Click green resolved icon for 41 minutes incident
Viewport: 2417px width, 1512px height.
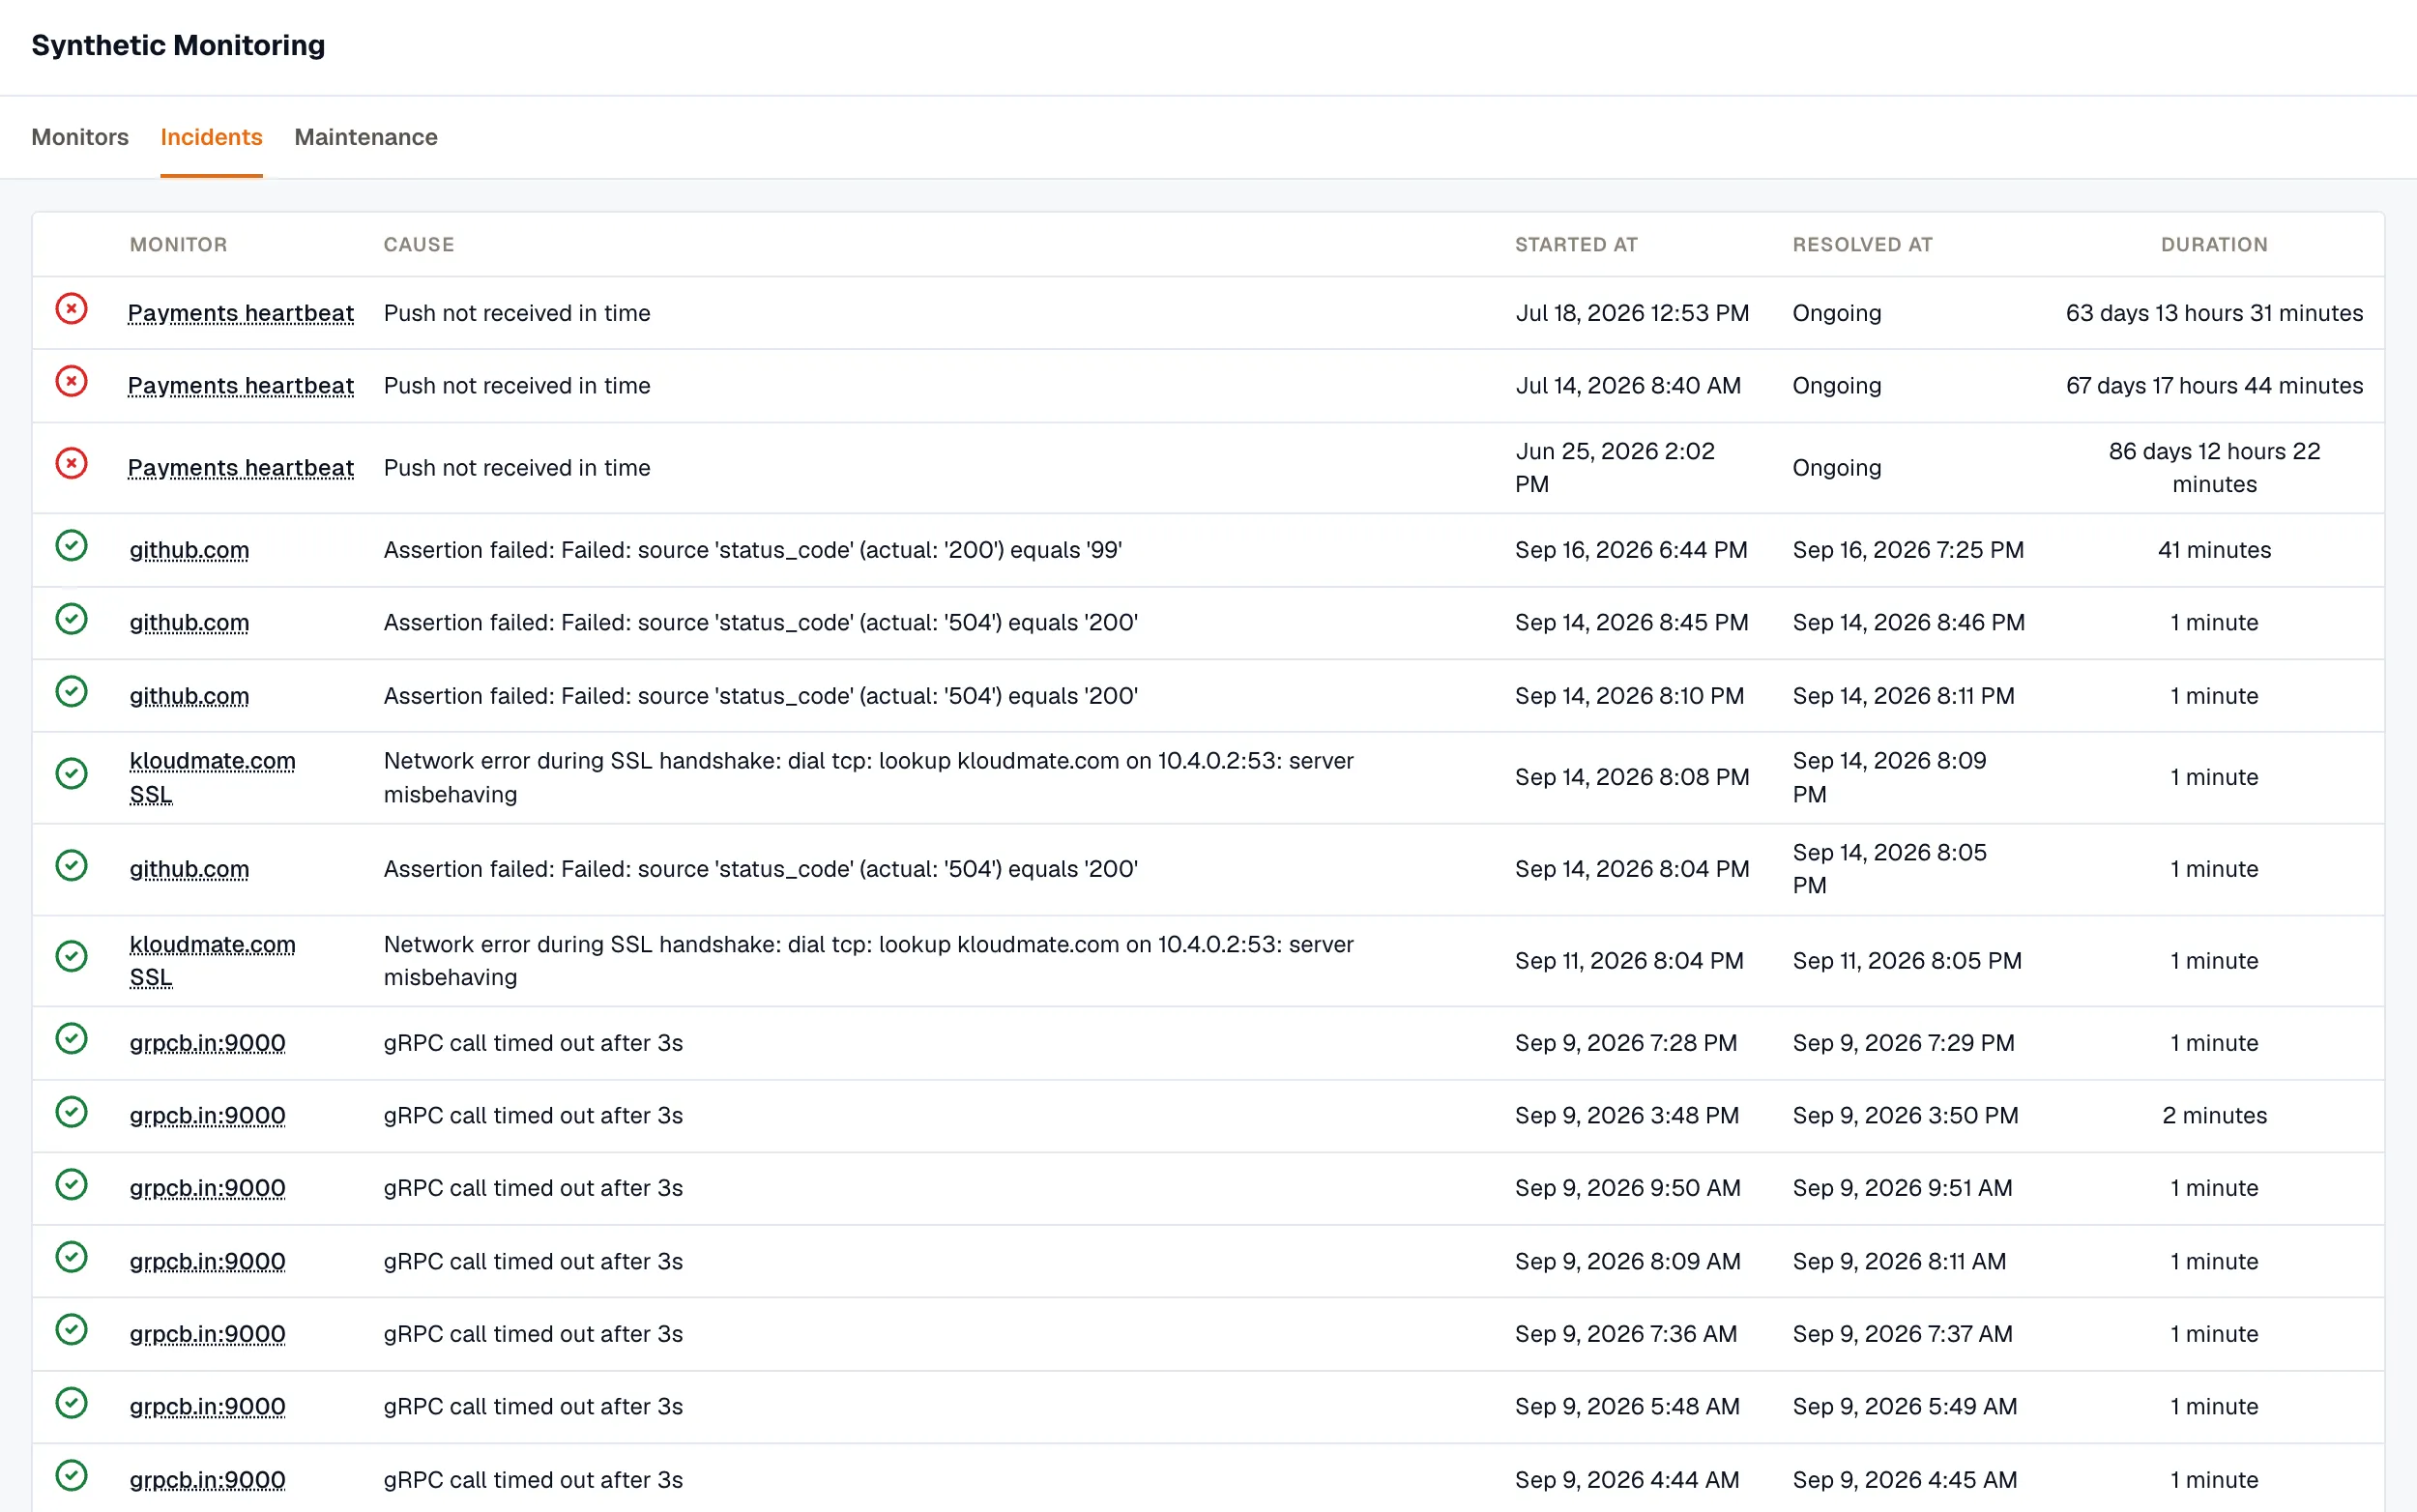pyautogui.click(x=71, y=546)
